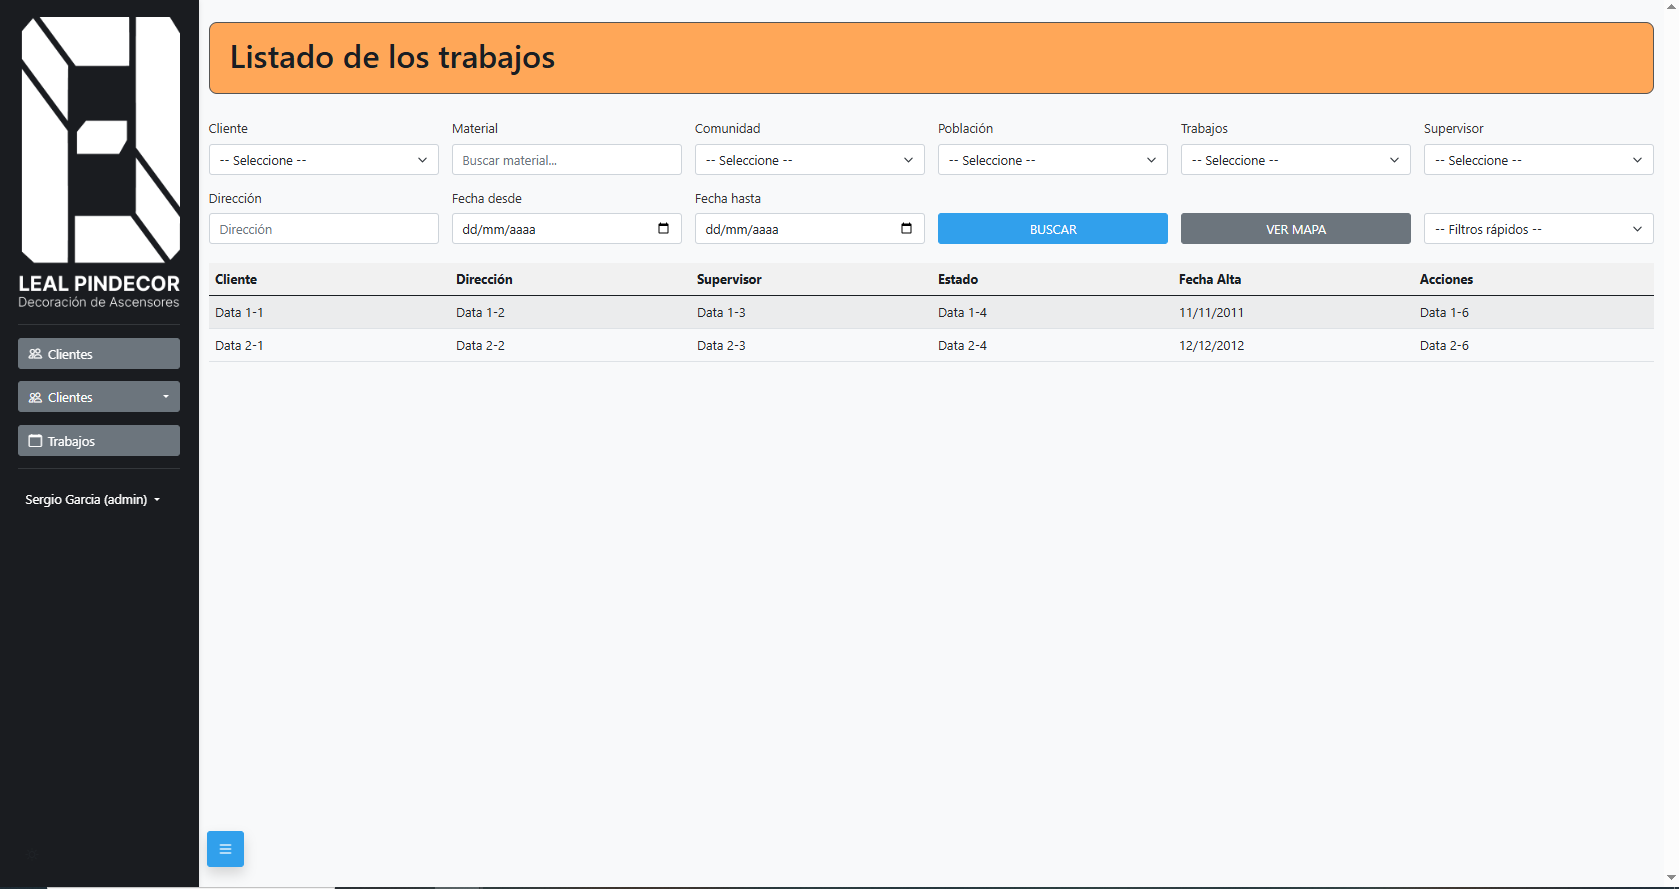This screenshot has height=889, width=1679.
Task: Expand the second Clientes dropdown caret
Action: click(166, 397)
